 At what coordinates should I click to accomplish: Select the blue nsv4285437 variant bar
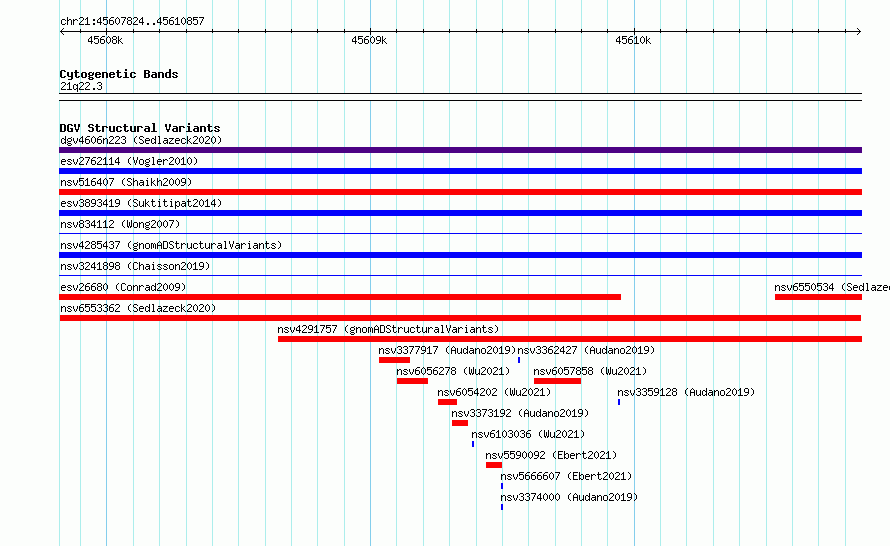(x=460, y=255)
